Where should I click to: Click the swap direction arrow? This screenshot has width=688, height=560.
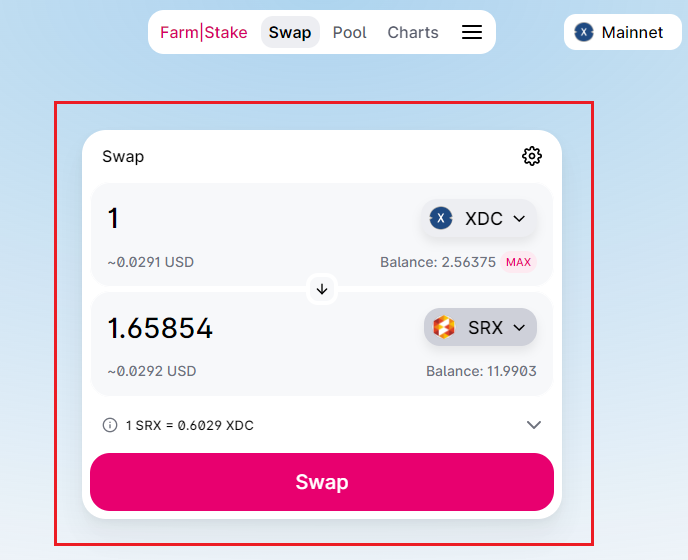[322, 290]
